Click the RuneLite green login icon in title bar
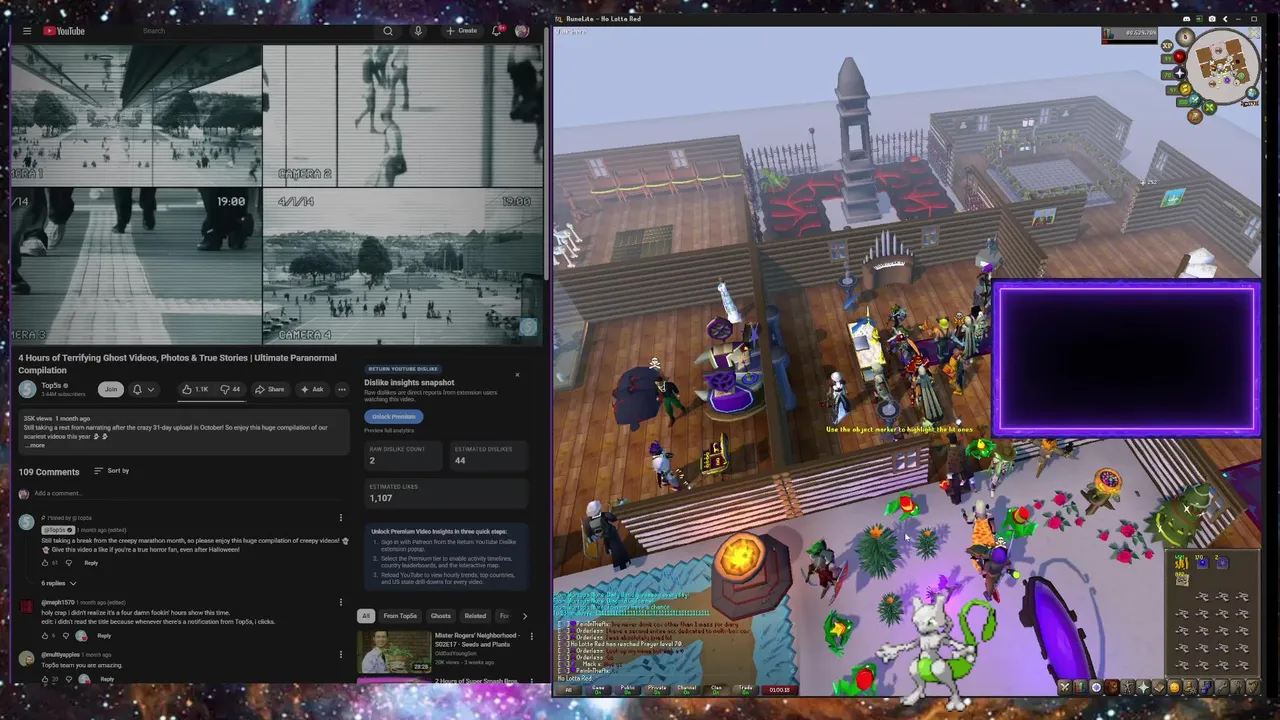Image resolution: width=1280 pixels, height=720 pixels. click(x=1199, y=19)
